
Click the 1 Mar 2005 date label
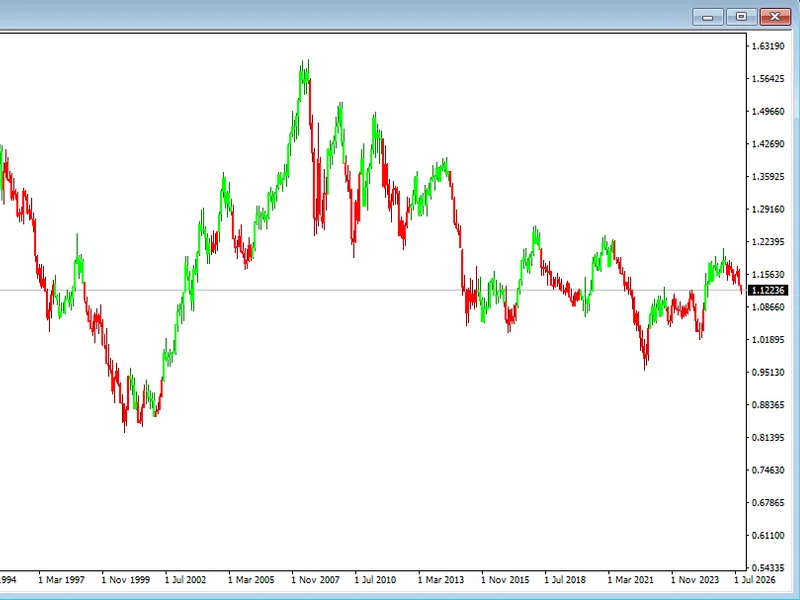251,580
